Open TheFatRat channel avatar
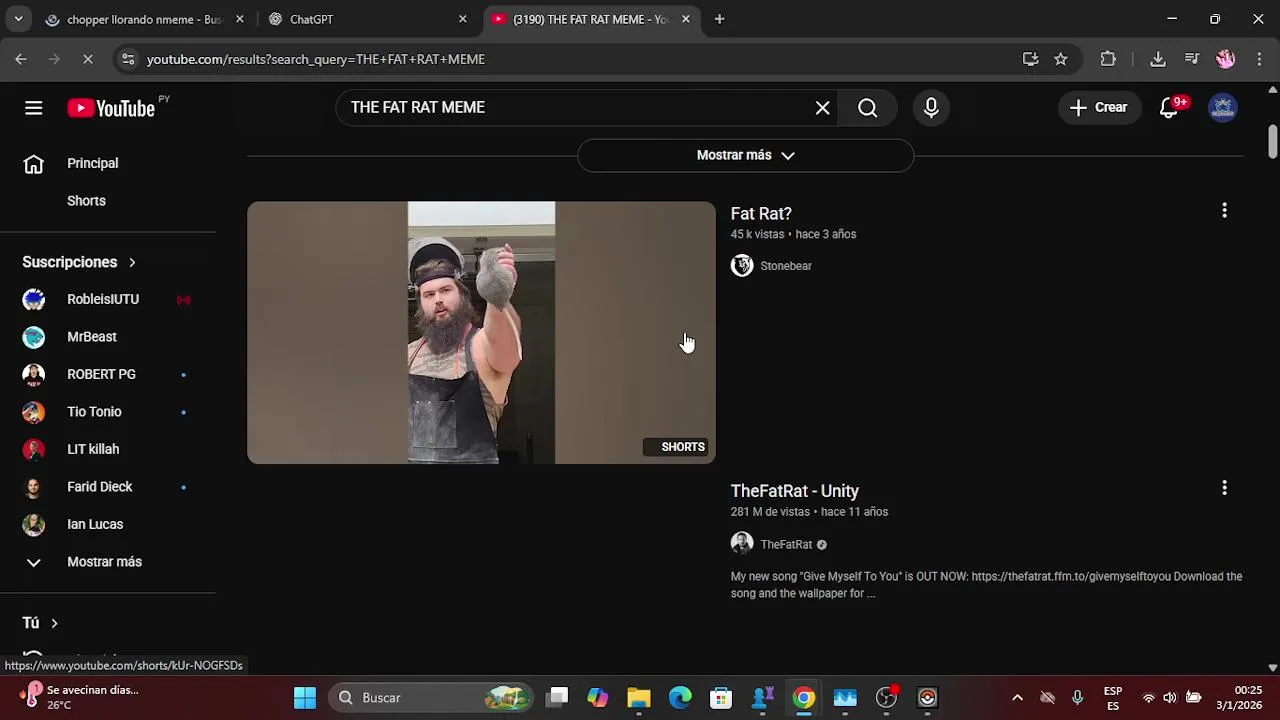The height and width of the screenshot is (720, 1280). [742, 544]
